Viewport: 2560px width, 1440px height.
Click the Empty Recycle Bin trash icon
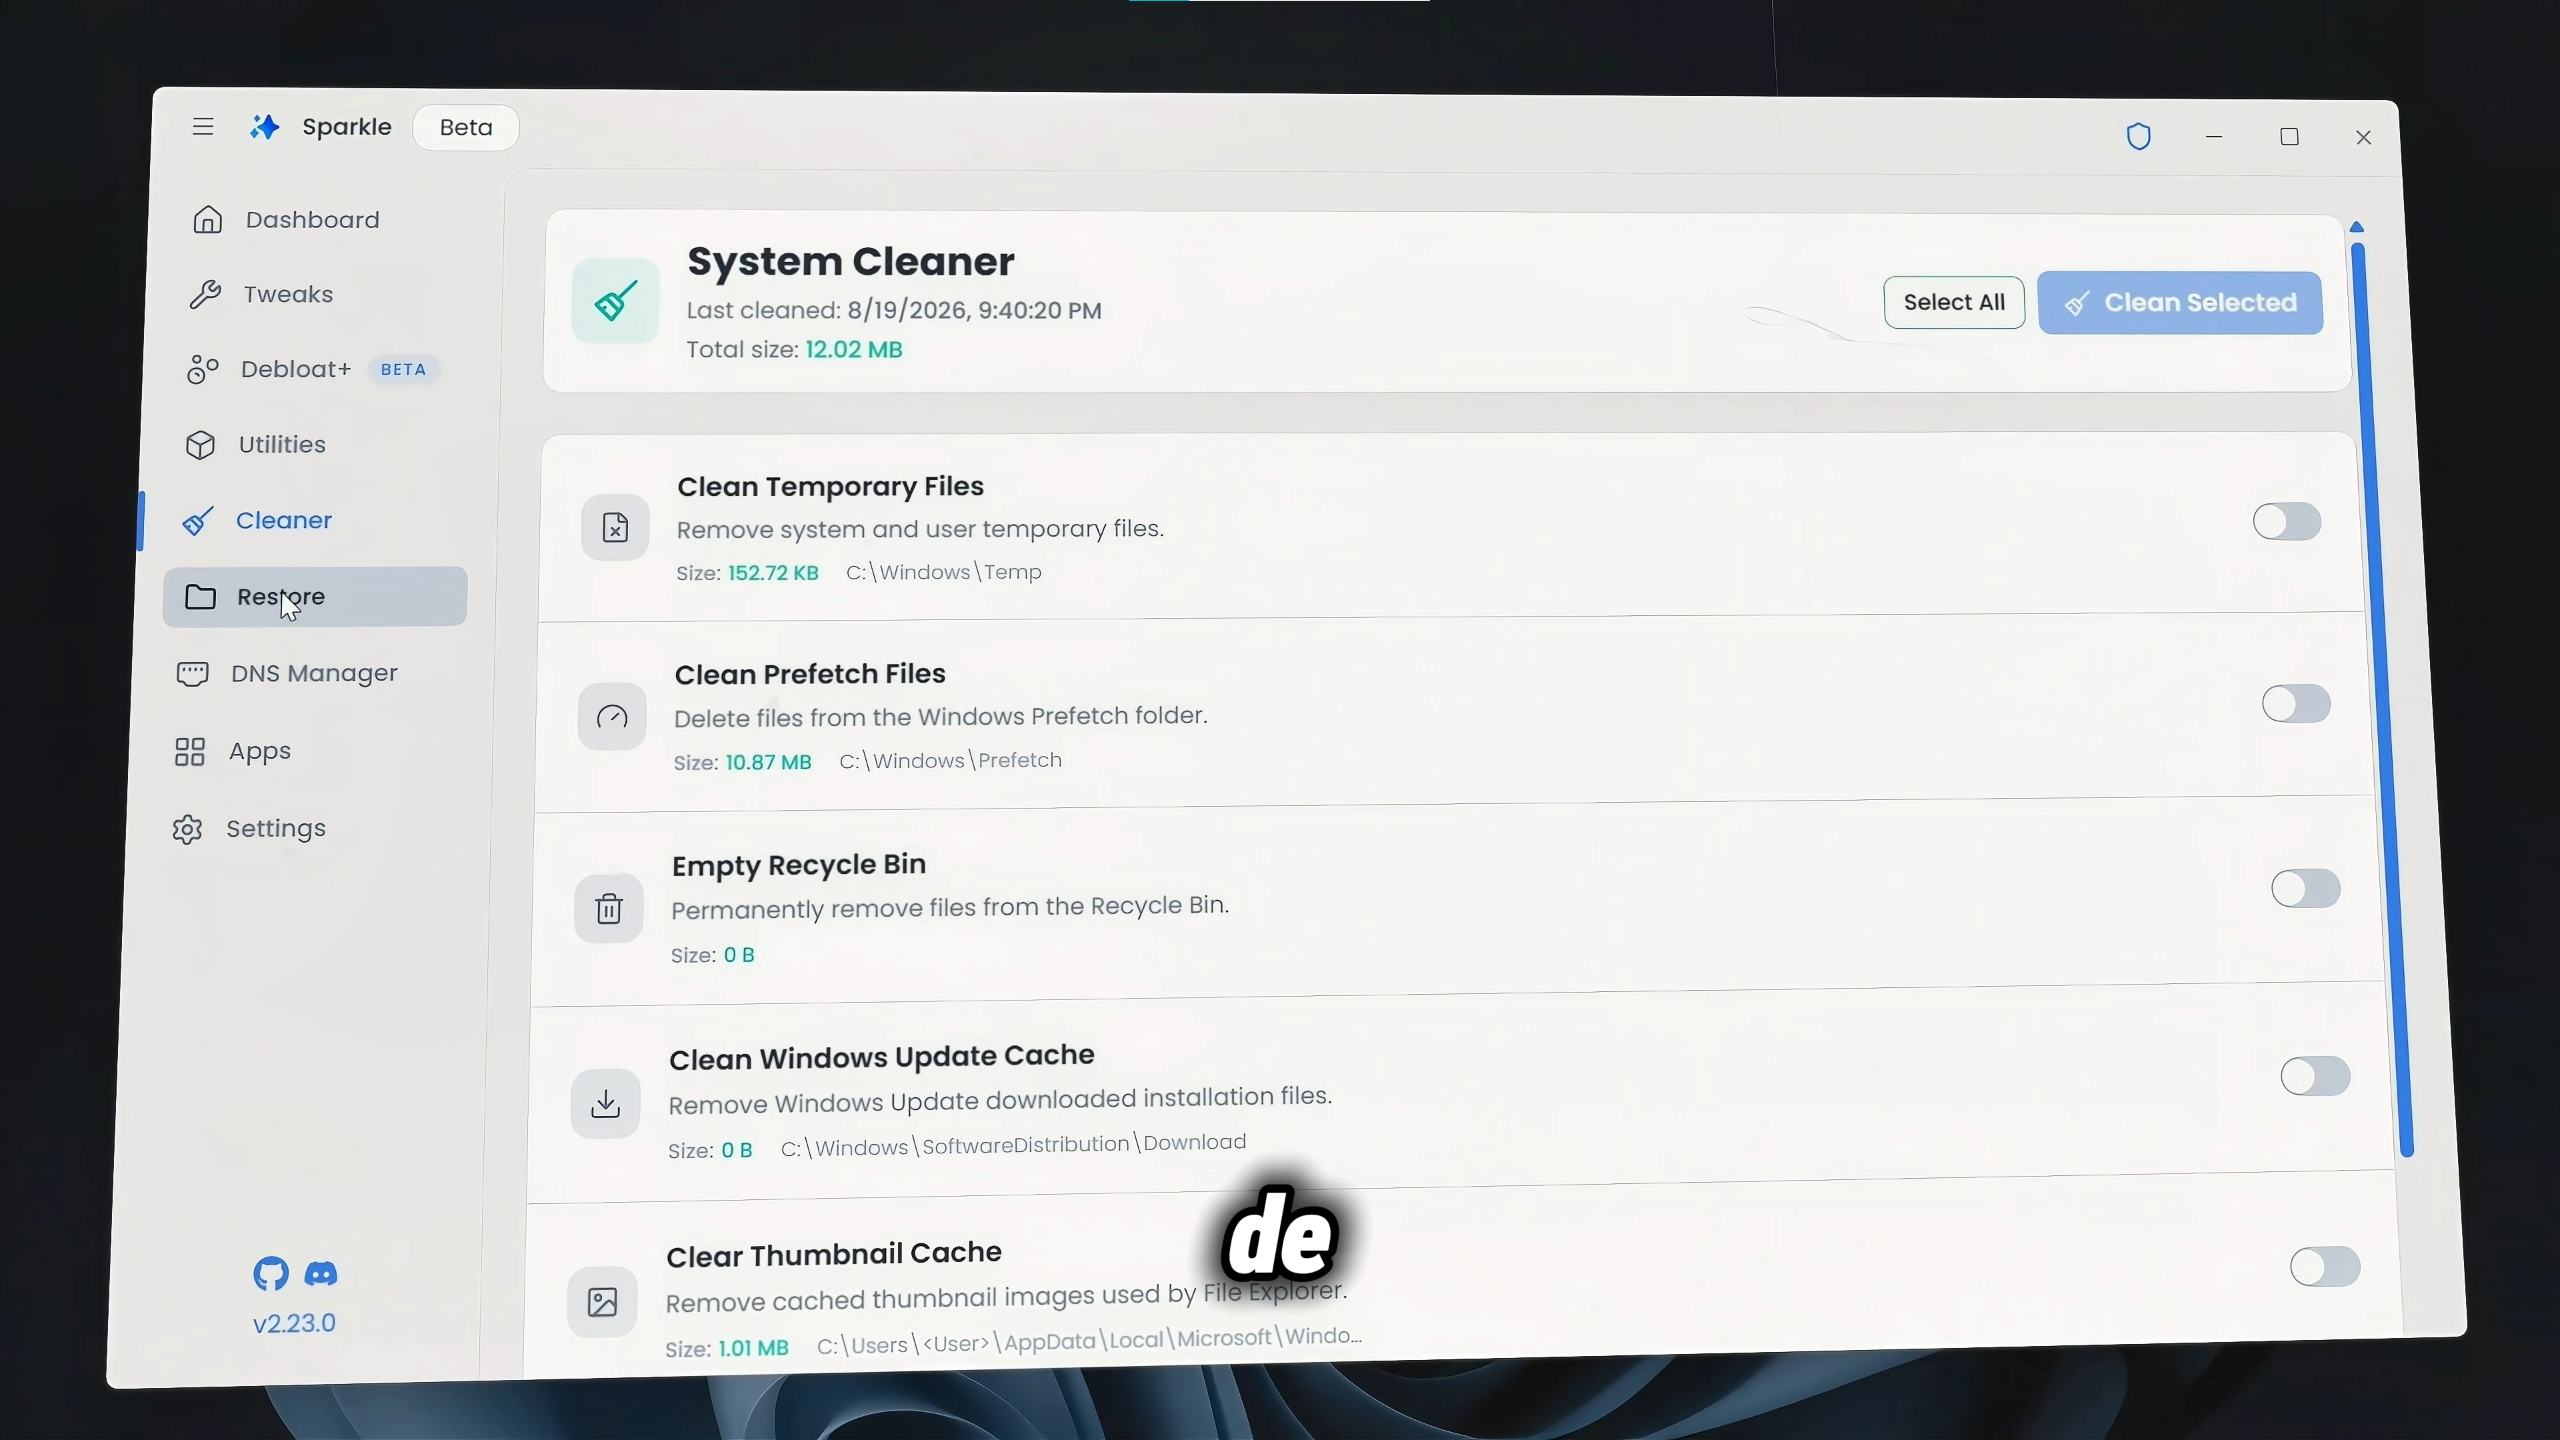point(609,908)
